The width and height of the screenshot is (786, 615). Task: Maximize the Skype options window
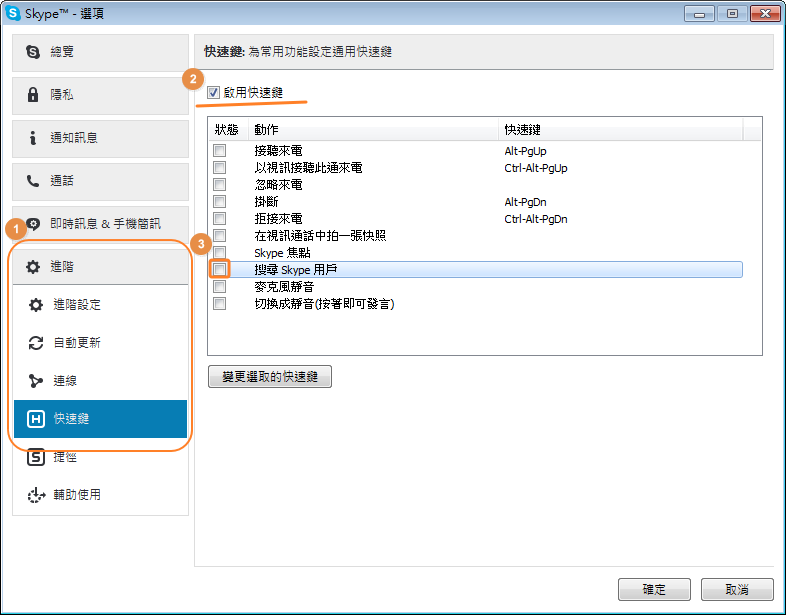(732, 14)
